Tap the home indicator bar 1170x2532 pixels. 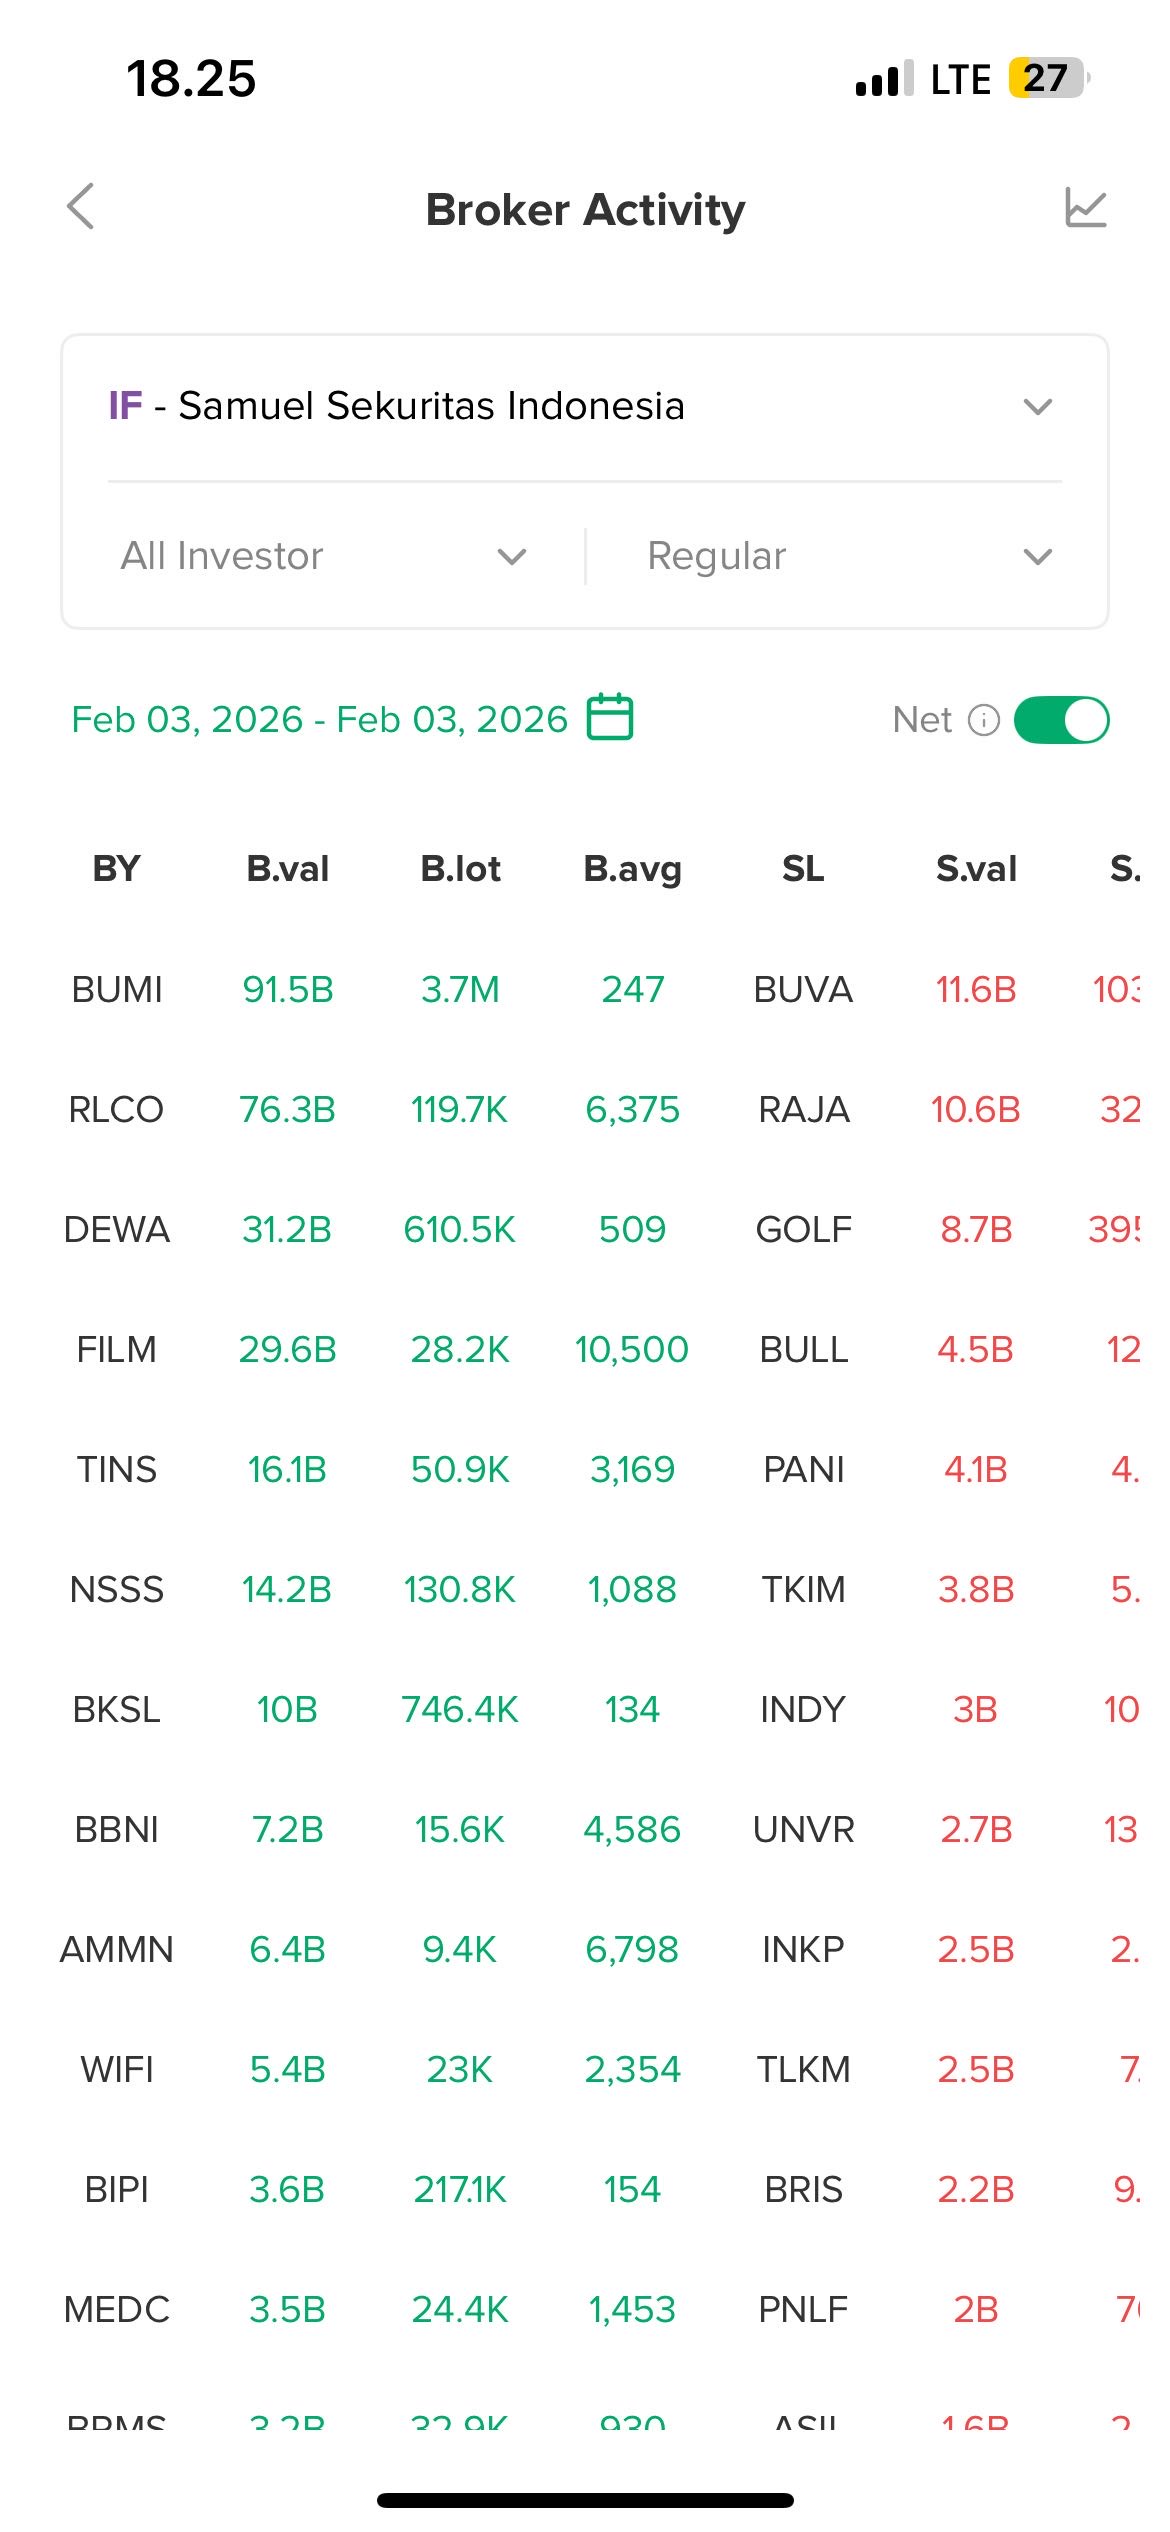click(585, 2500)
